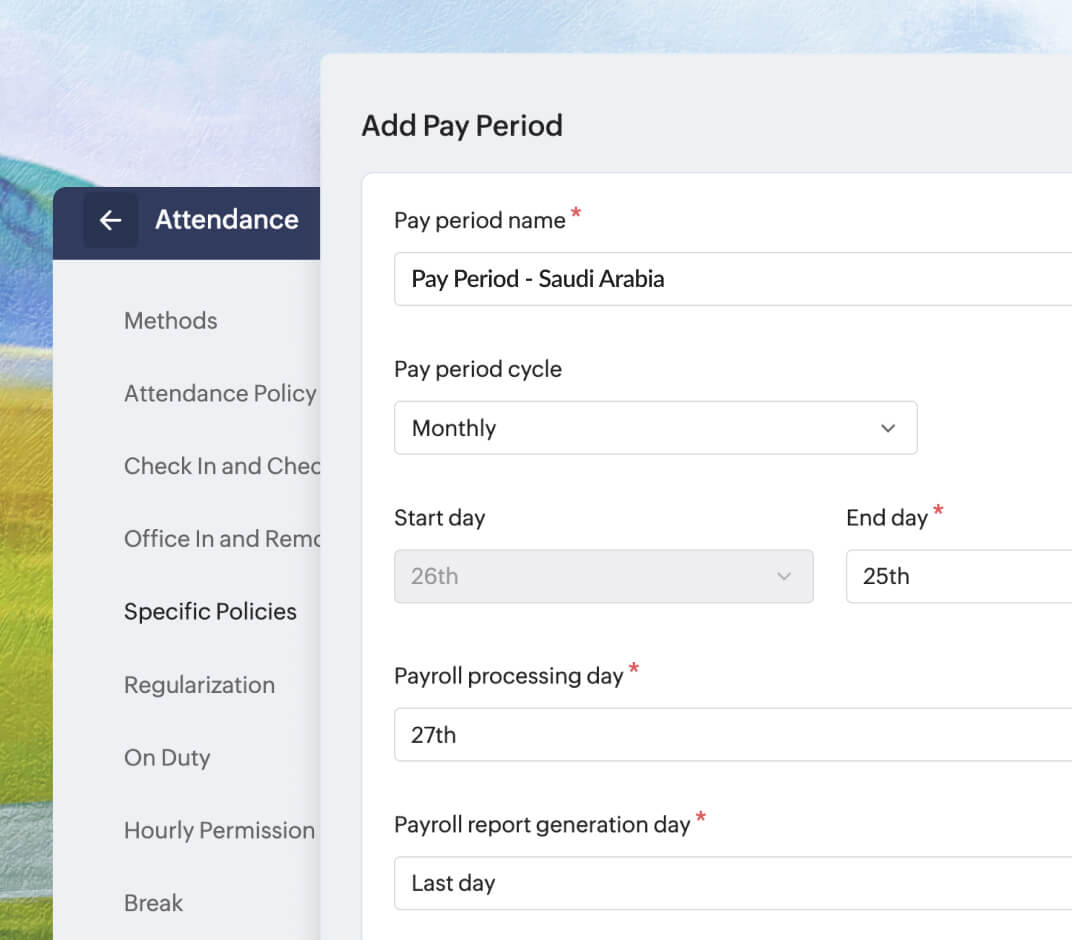Open the disabled Start day dropdown
The image size is (1072, 940).
pyautogui.click(x=604, y=576)
